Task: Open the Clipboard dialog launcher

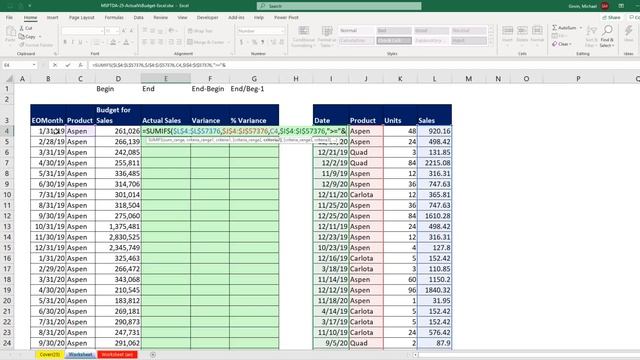Action: click(56, 53)
